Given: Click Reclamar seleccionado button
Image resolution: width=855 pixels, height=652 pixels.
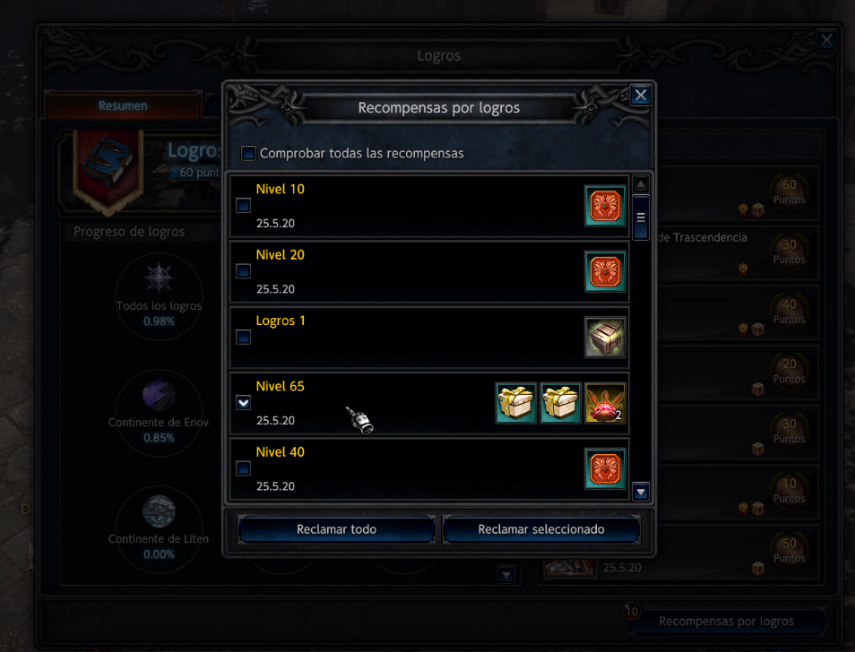Looking at the screenshot, I should point(541,529).
